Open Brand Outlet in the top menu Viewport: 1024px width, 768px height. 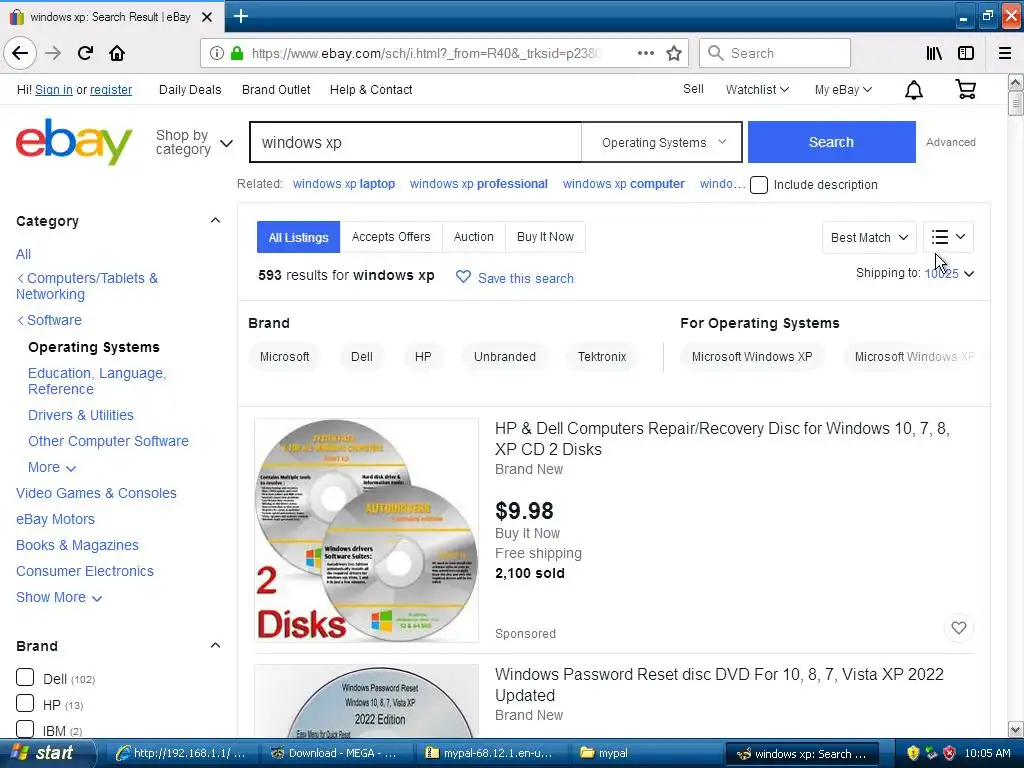tap(276, 89)
